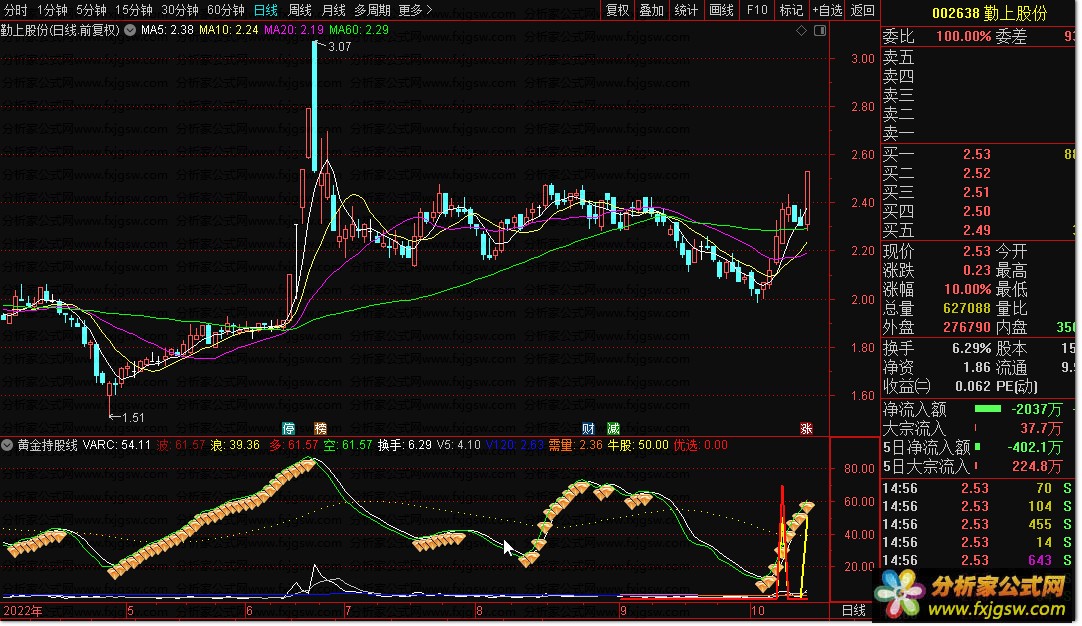Screen dimensions: 1082x626
Task: Click the 财 financial marker on chart
Action: (x=588, y=429)
